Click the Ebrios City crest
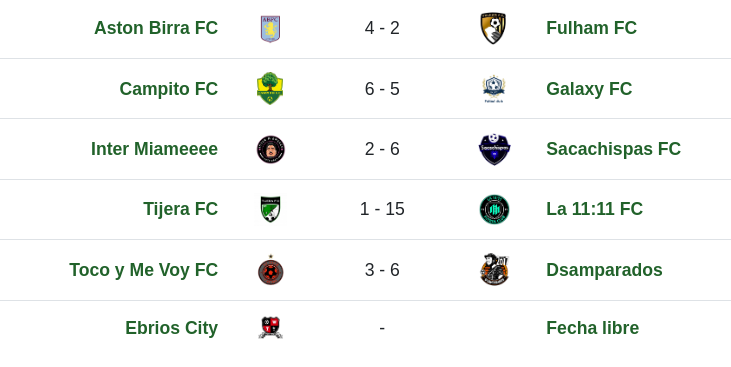This screenshot has height=367, width=731. 270,328
